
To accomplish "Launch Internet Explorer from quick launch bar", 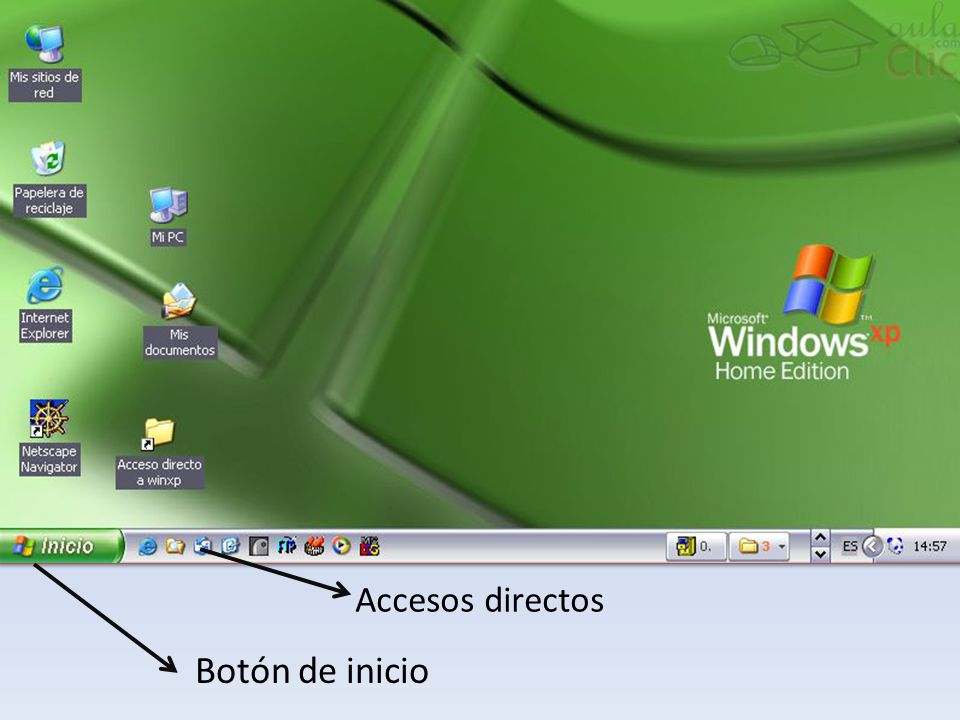I will coord(148,546).
